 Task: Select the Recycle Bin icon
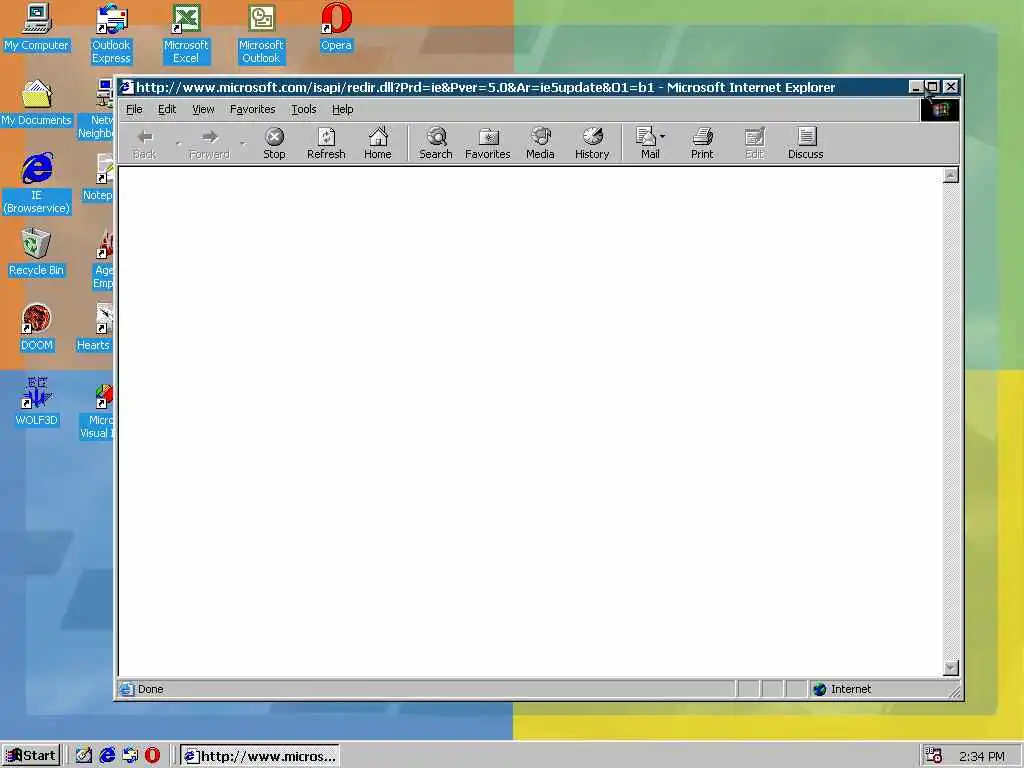(x=37, y=253)
